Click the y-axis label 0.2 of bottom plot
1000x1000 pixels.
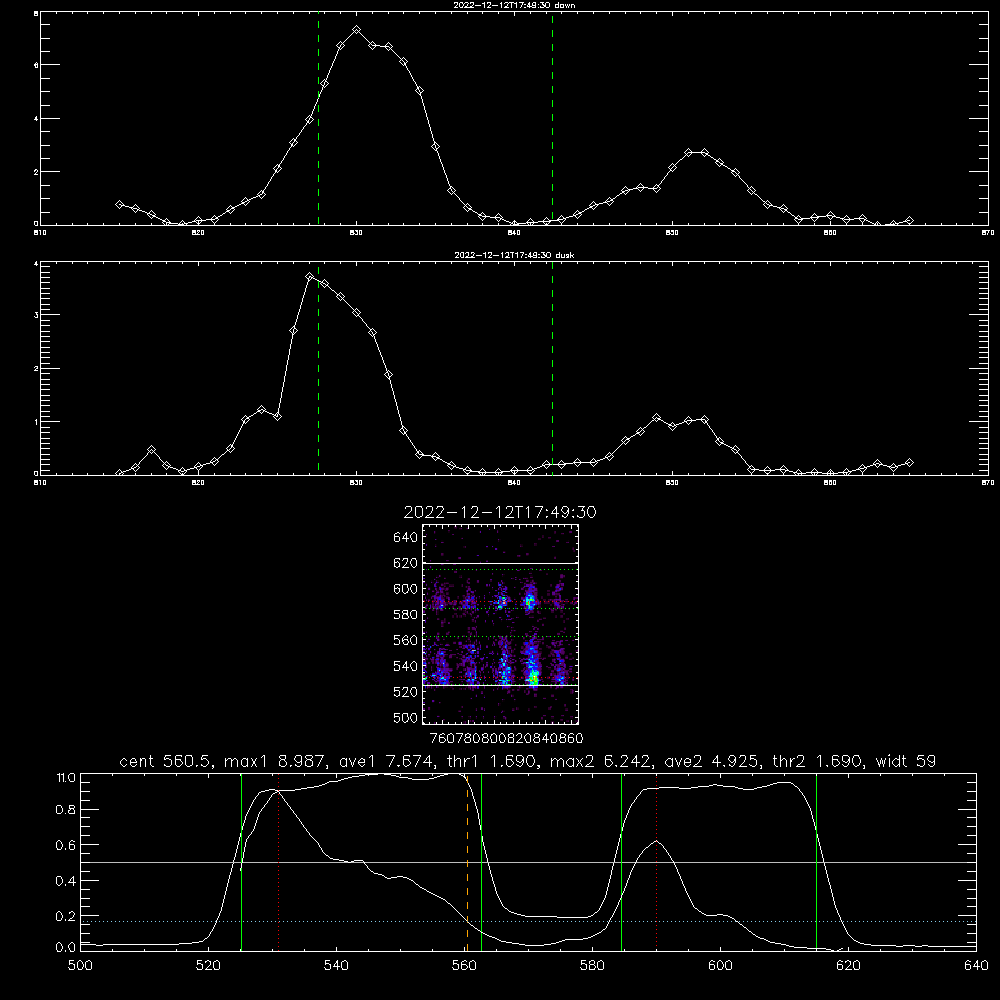tap(66, 916)
